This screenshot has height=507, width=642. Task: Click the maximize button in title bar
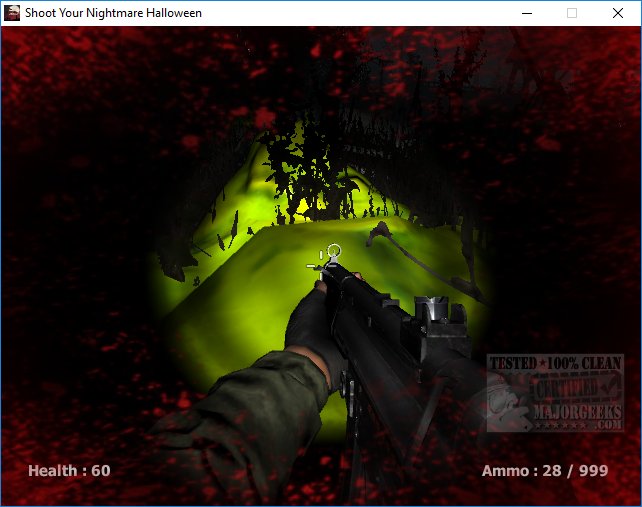pos(572,13)
